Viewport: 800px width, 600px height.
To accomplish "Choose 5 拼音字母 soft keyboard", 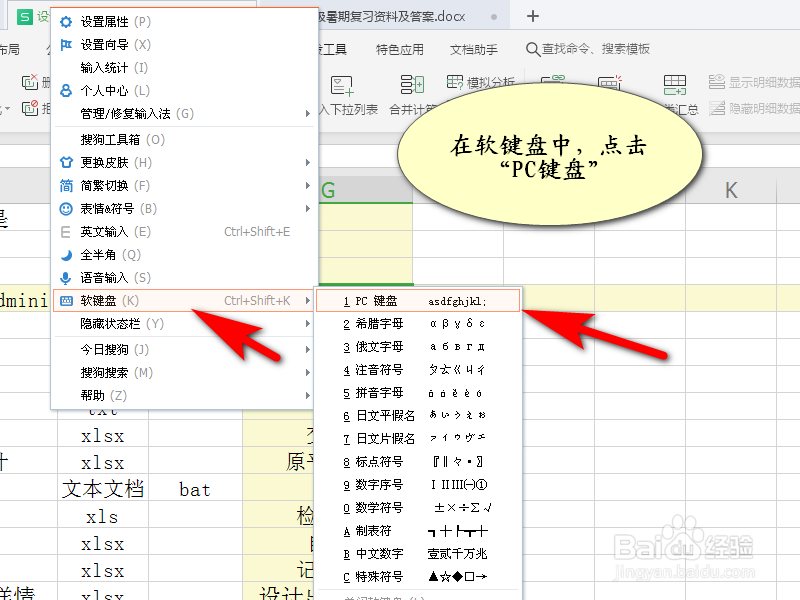I will [x=418, y=393].
